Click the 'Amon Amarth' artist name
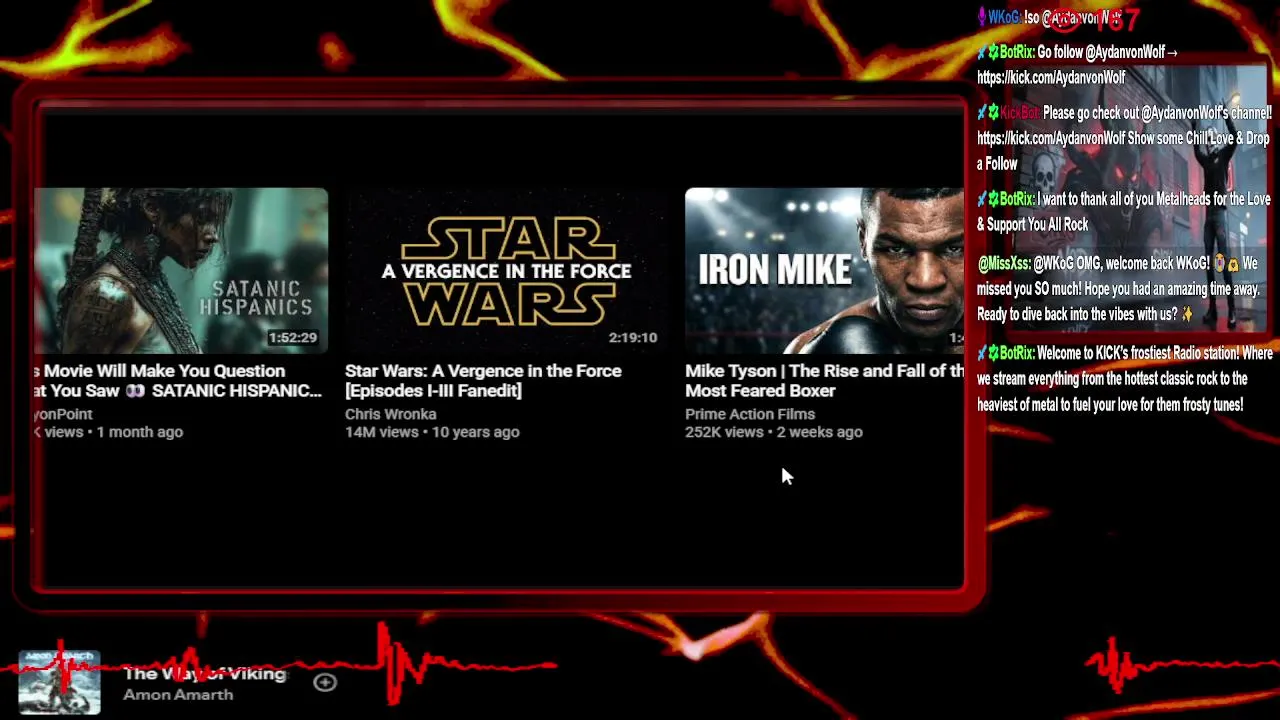This screenshot has width=1280, height=720. [x=178, y=695]
